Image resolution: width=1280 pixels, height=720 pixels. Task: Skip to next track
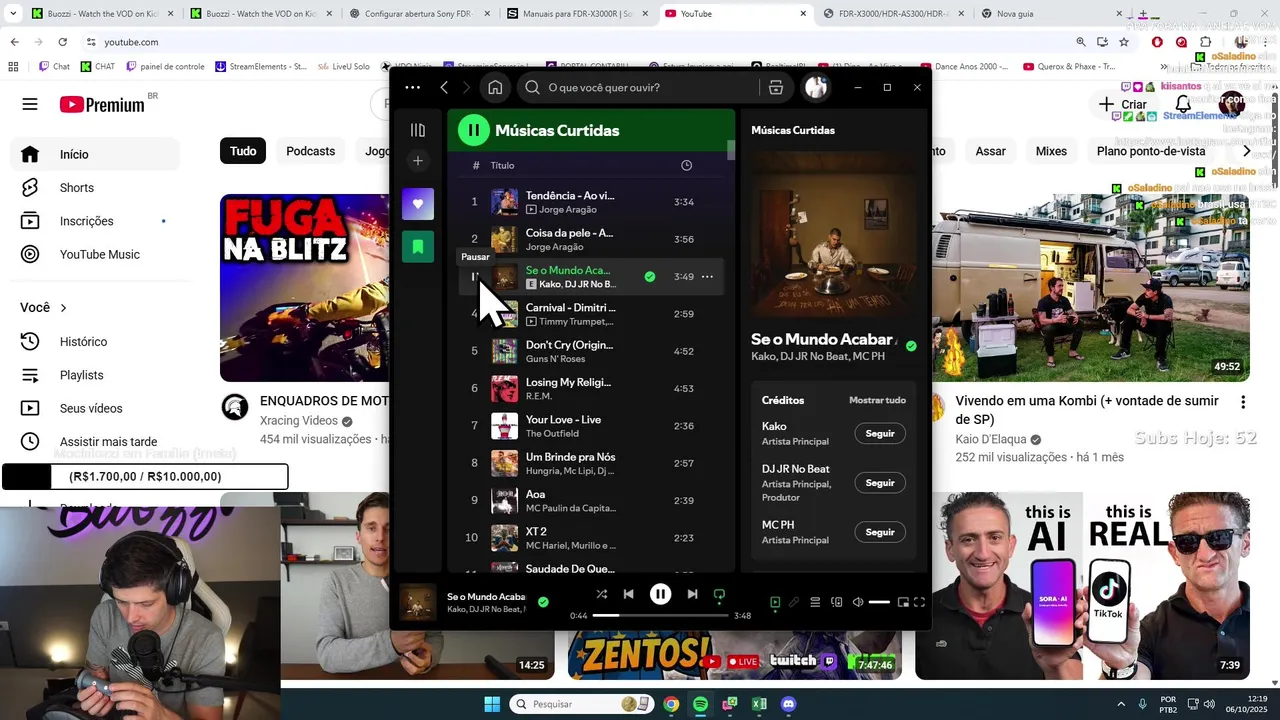point(692,594)
